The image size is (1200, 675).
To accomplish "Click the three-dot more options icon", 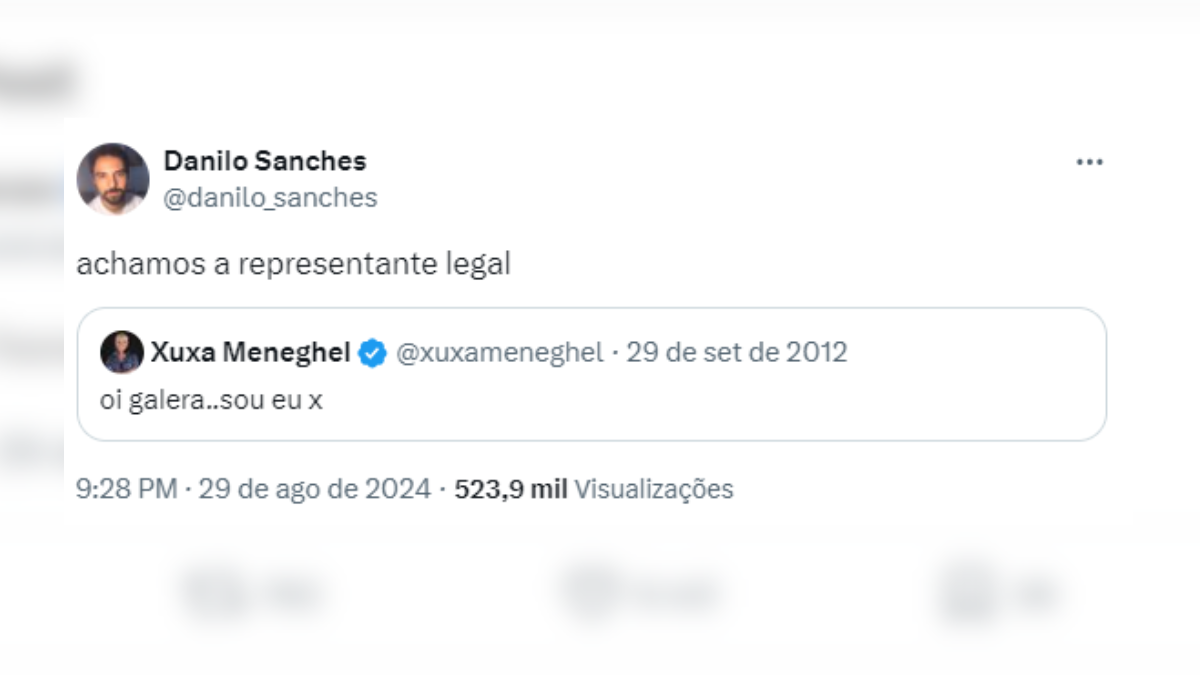I will (x=1089, y=163).
